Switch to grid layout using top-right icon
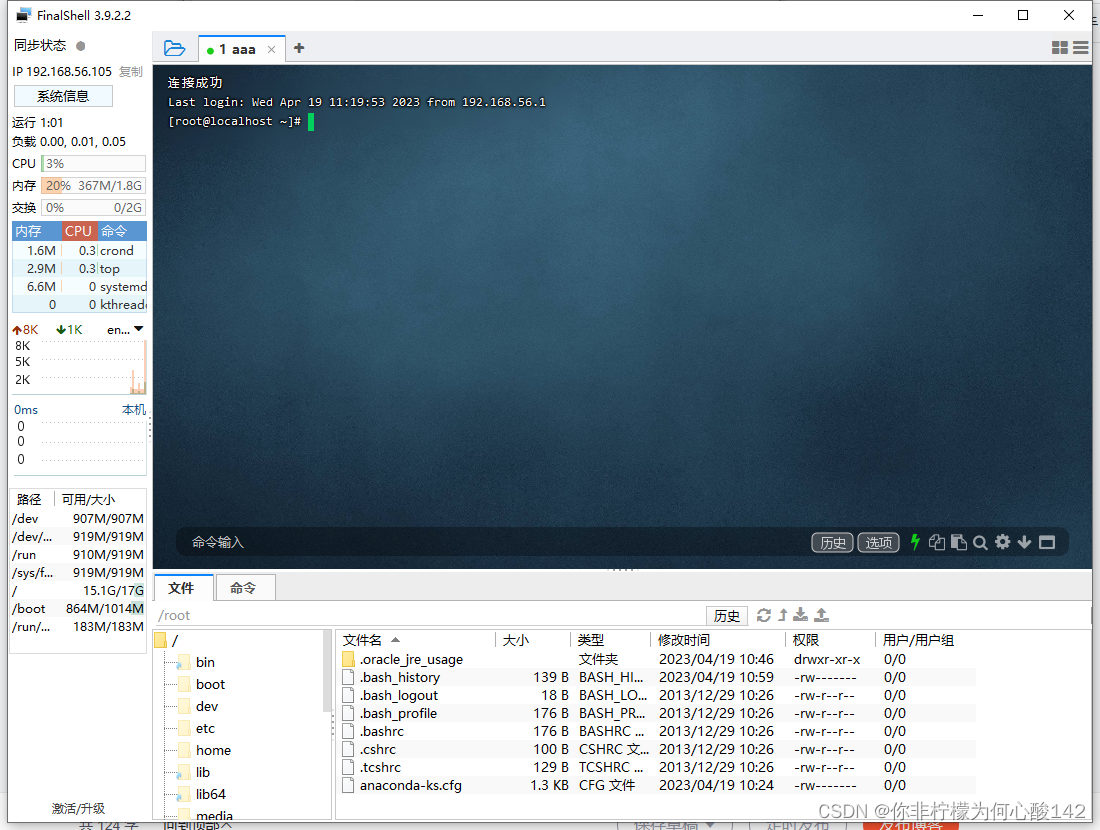The width and height of the screenshot is (1100, 830). [1060, 47]
